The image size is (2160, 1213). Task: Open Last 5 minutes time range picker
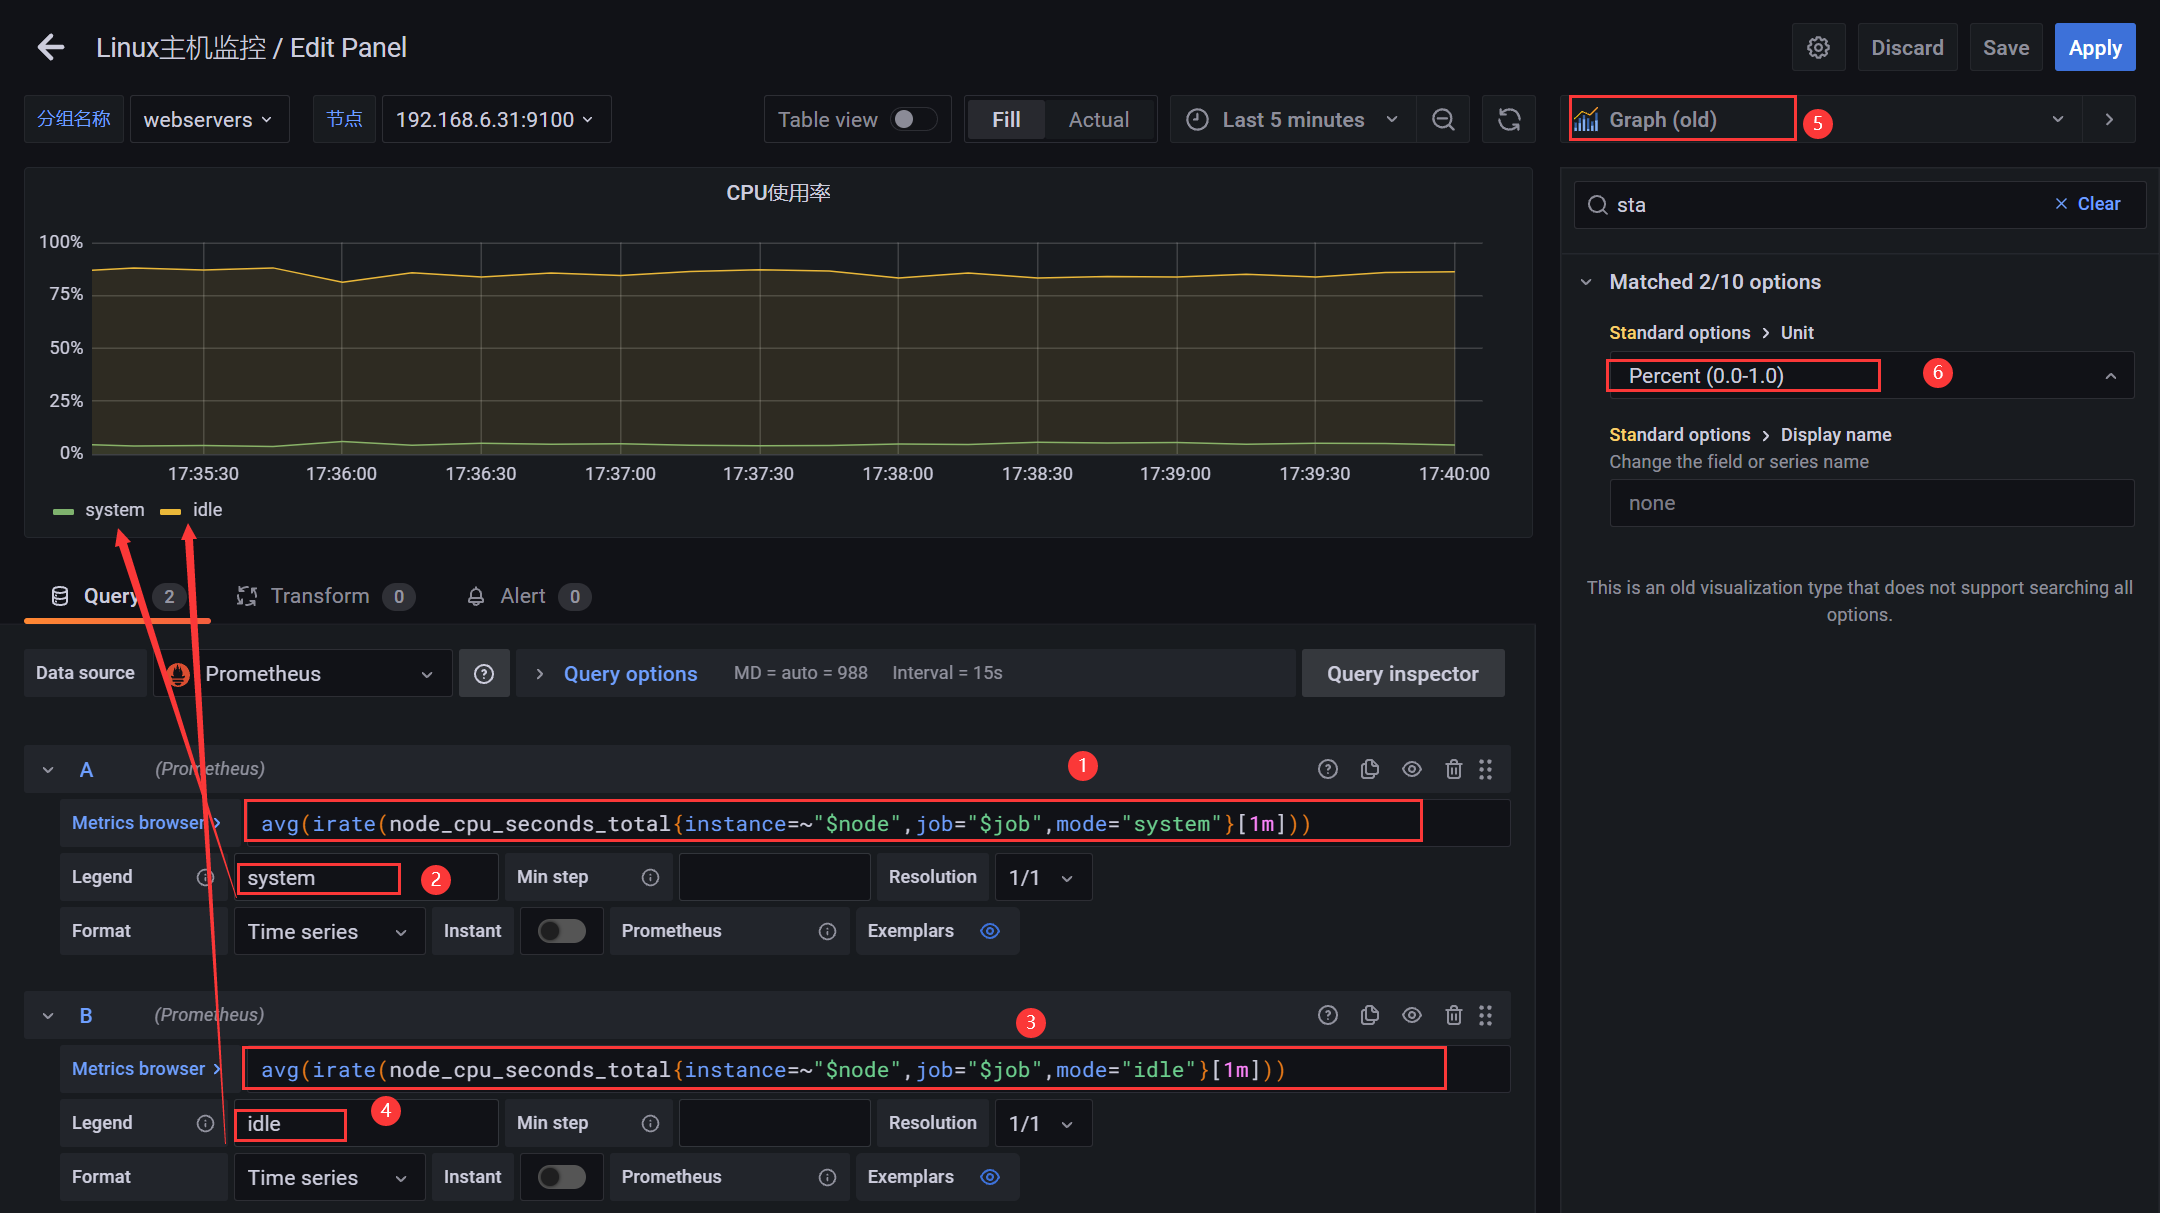(1293, 120)
